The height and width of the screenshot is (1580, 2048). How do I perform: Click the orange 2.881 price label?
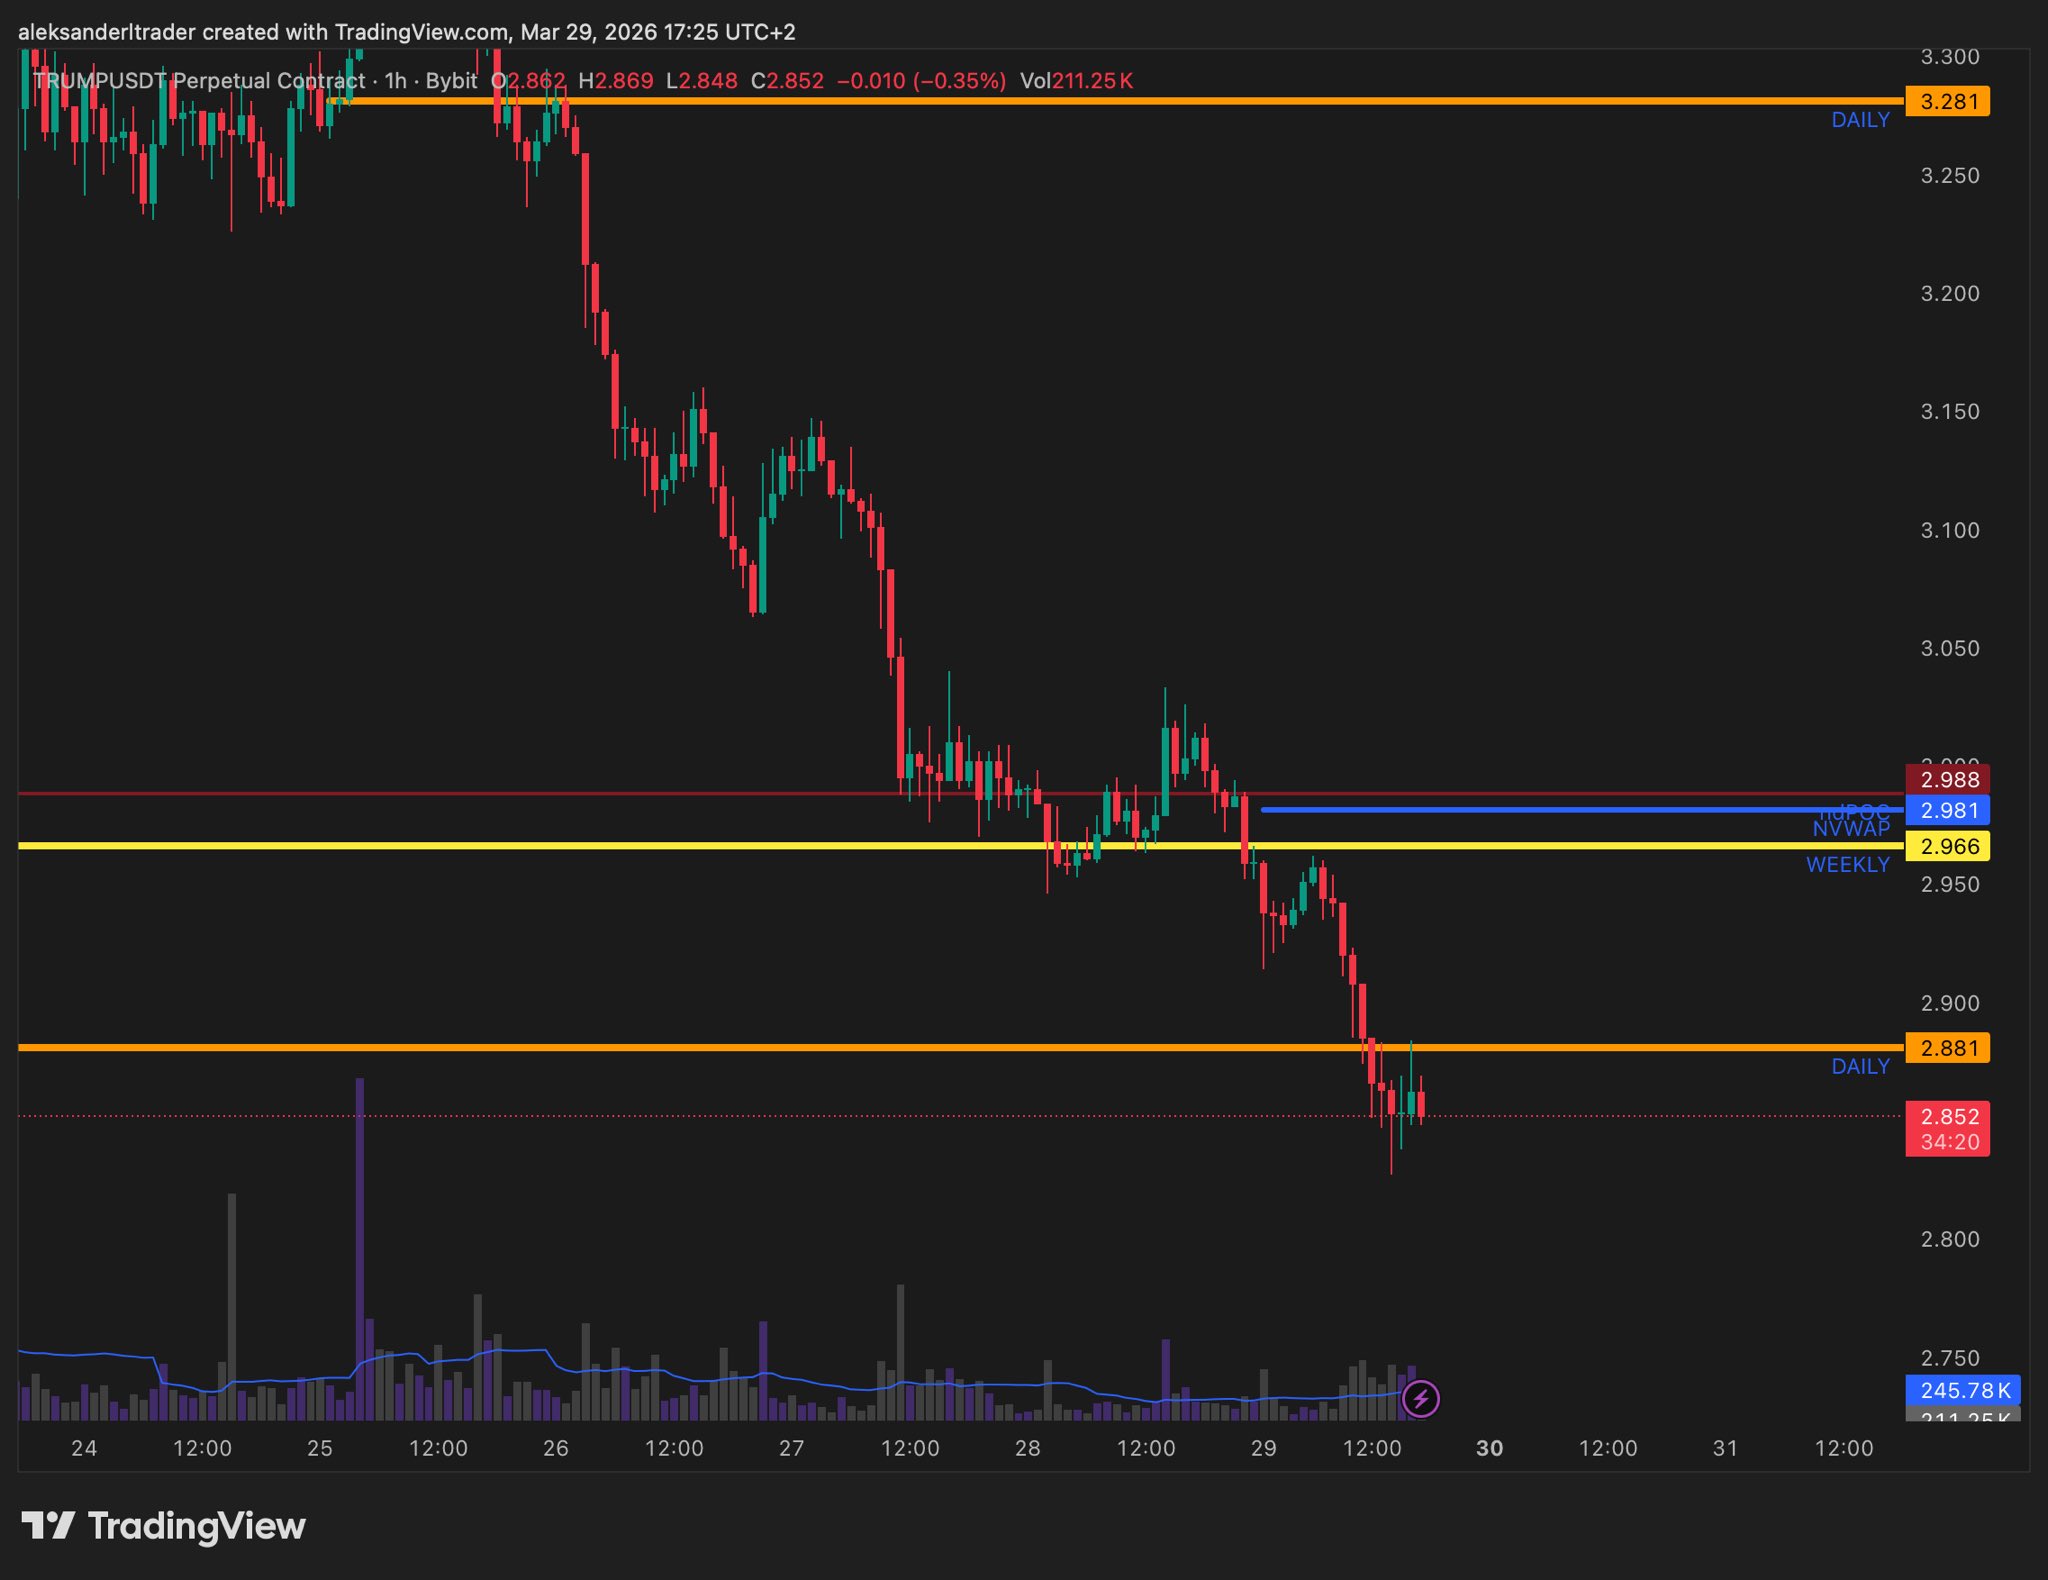tap(1947, 1048)
